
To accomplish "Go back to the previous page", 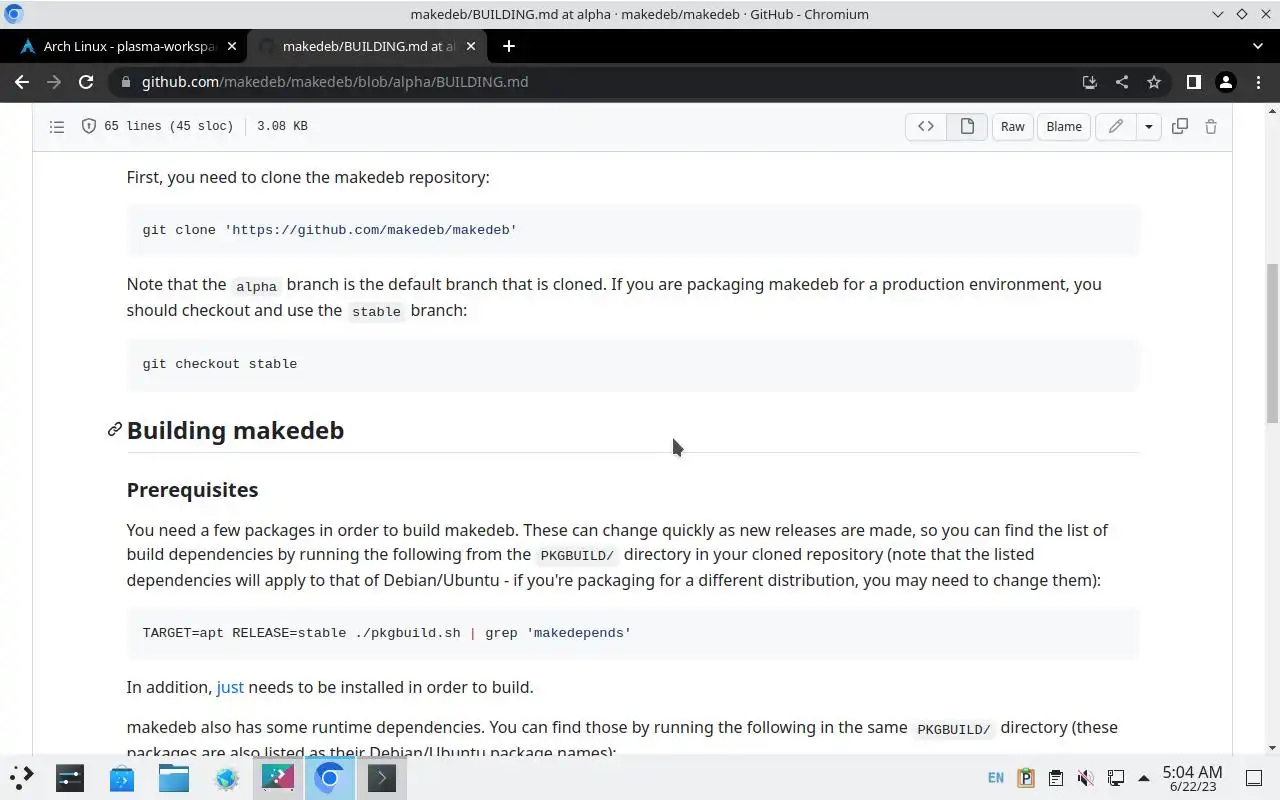I will (22, 82).
